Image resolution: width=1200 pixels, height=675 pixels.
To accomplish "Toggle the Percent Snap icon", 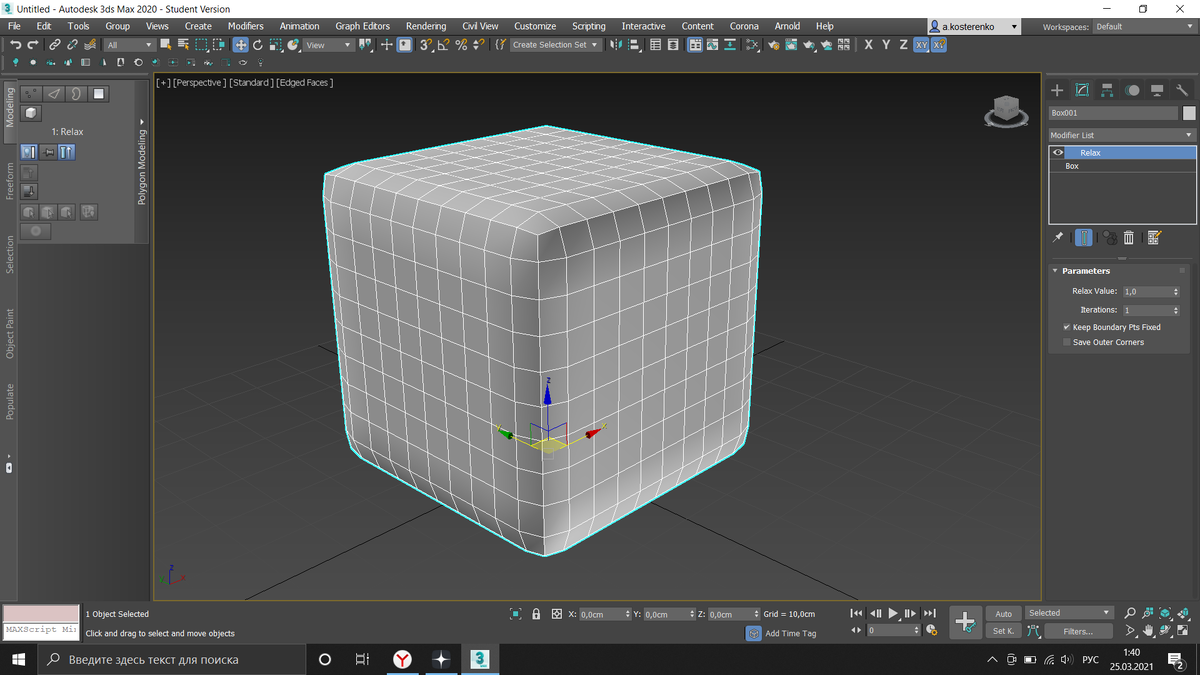I will (461, 45).
